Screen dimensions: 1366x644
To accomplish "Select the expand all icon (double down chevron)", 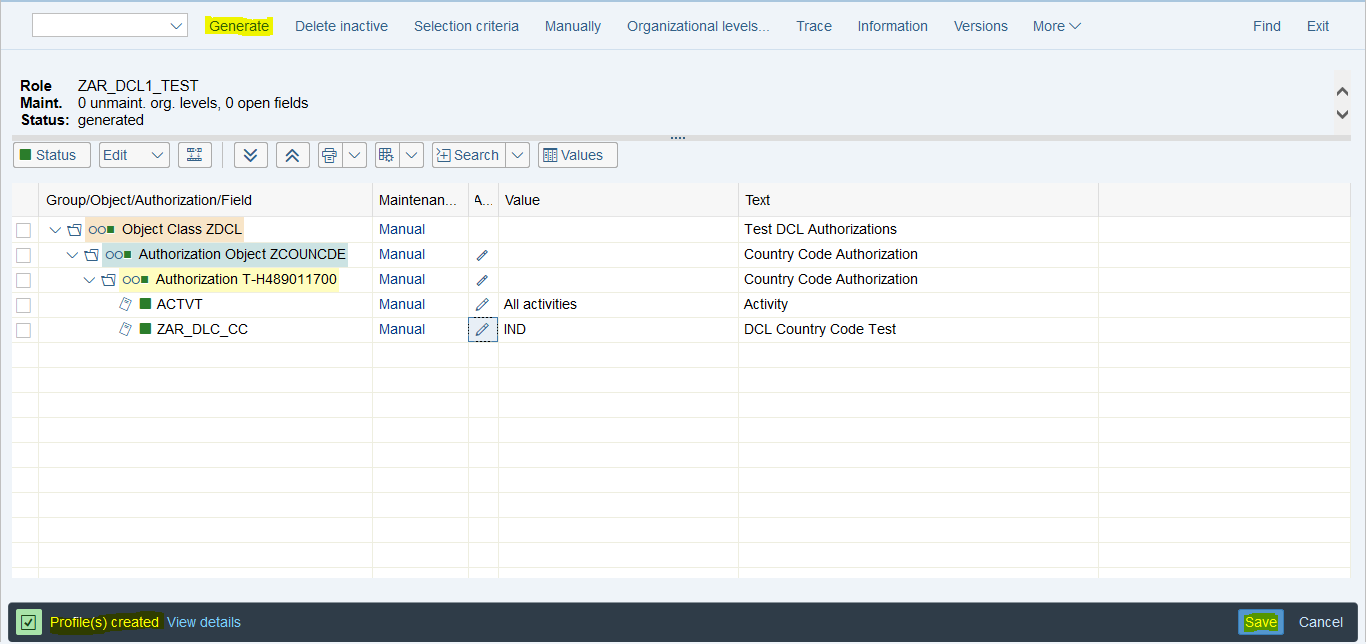I will point(250,154).
